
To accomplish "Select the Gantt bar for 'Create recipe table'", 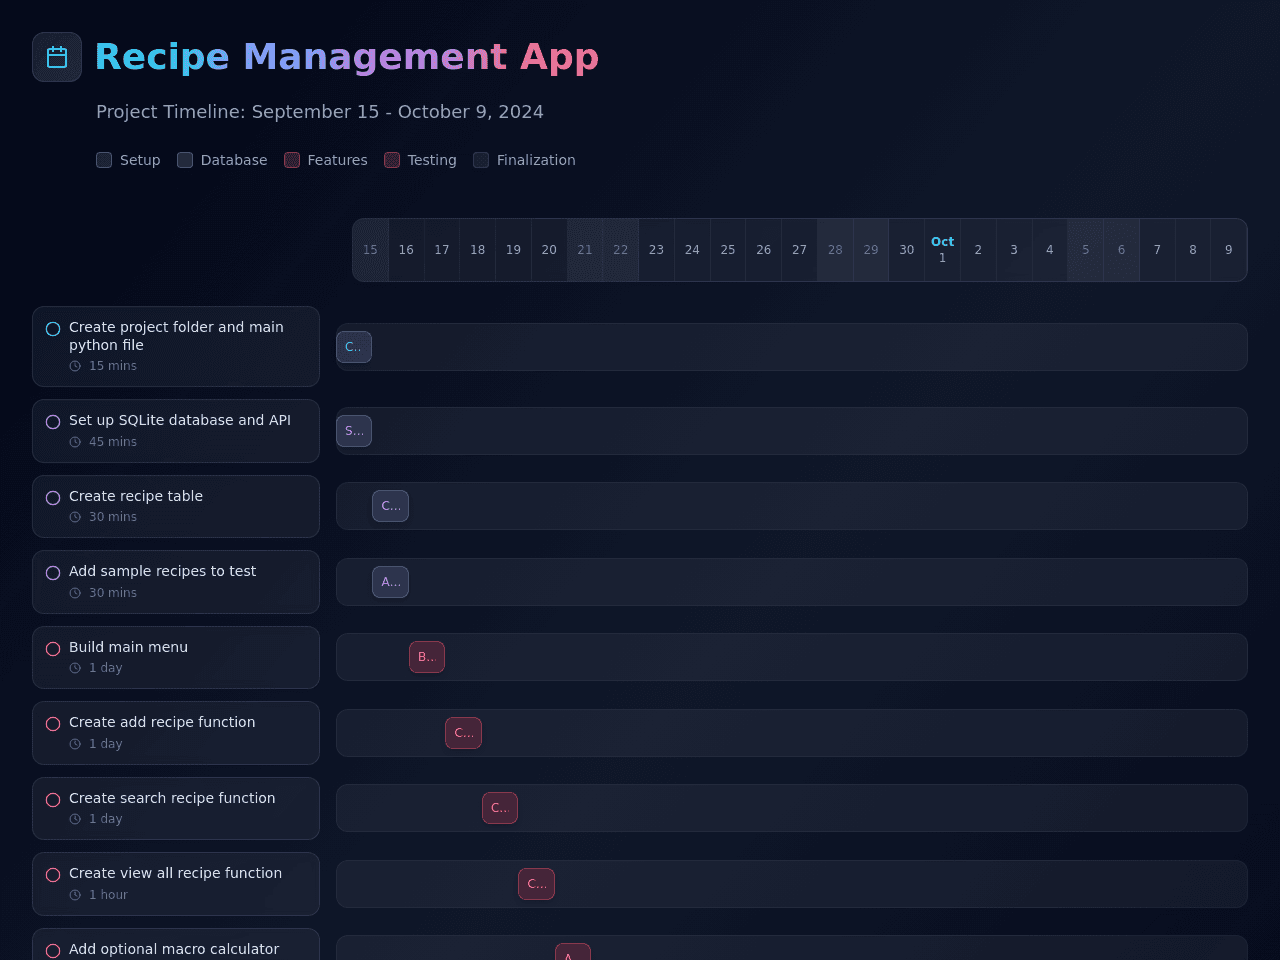I will pos(390,506).
